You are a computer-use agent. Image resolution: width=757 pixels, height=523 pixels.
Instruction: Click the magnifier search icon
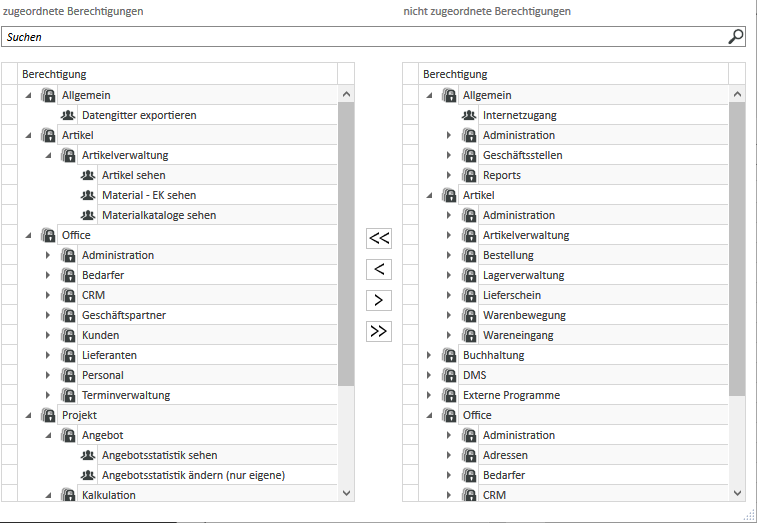click(x=735, y=37)
